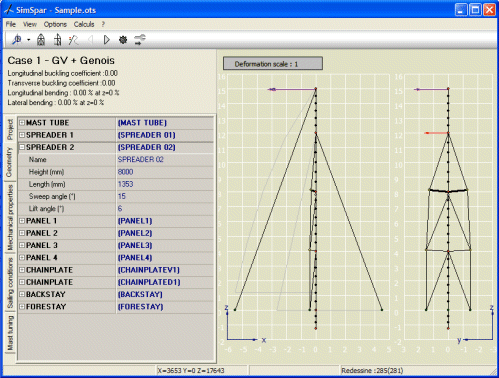Click the boat top-view toolbar icon
This screenshot has height=378, width=499.
[x=41, y=40]
